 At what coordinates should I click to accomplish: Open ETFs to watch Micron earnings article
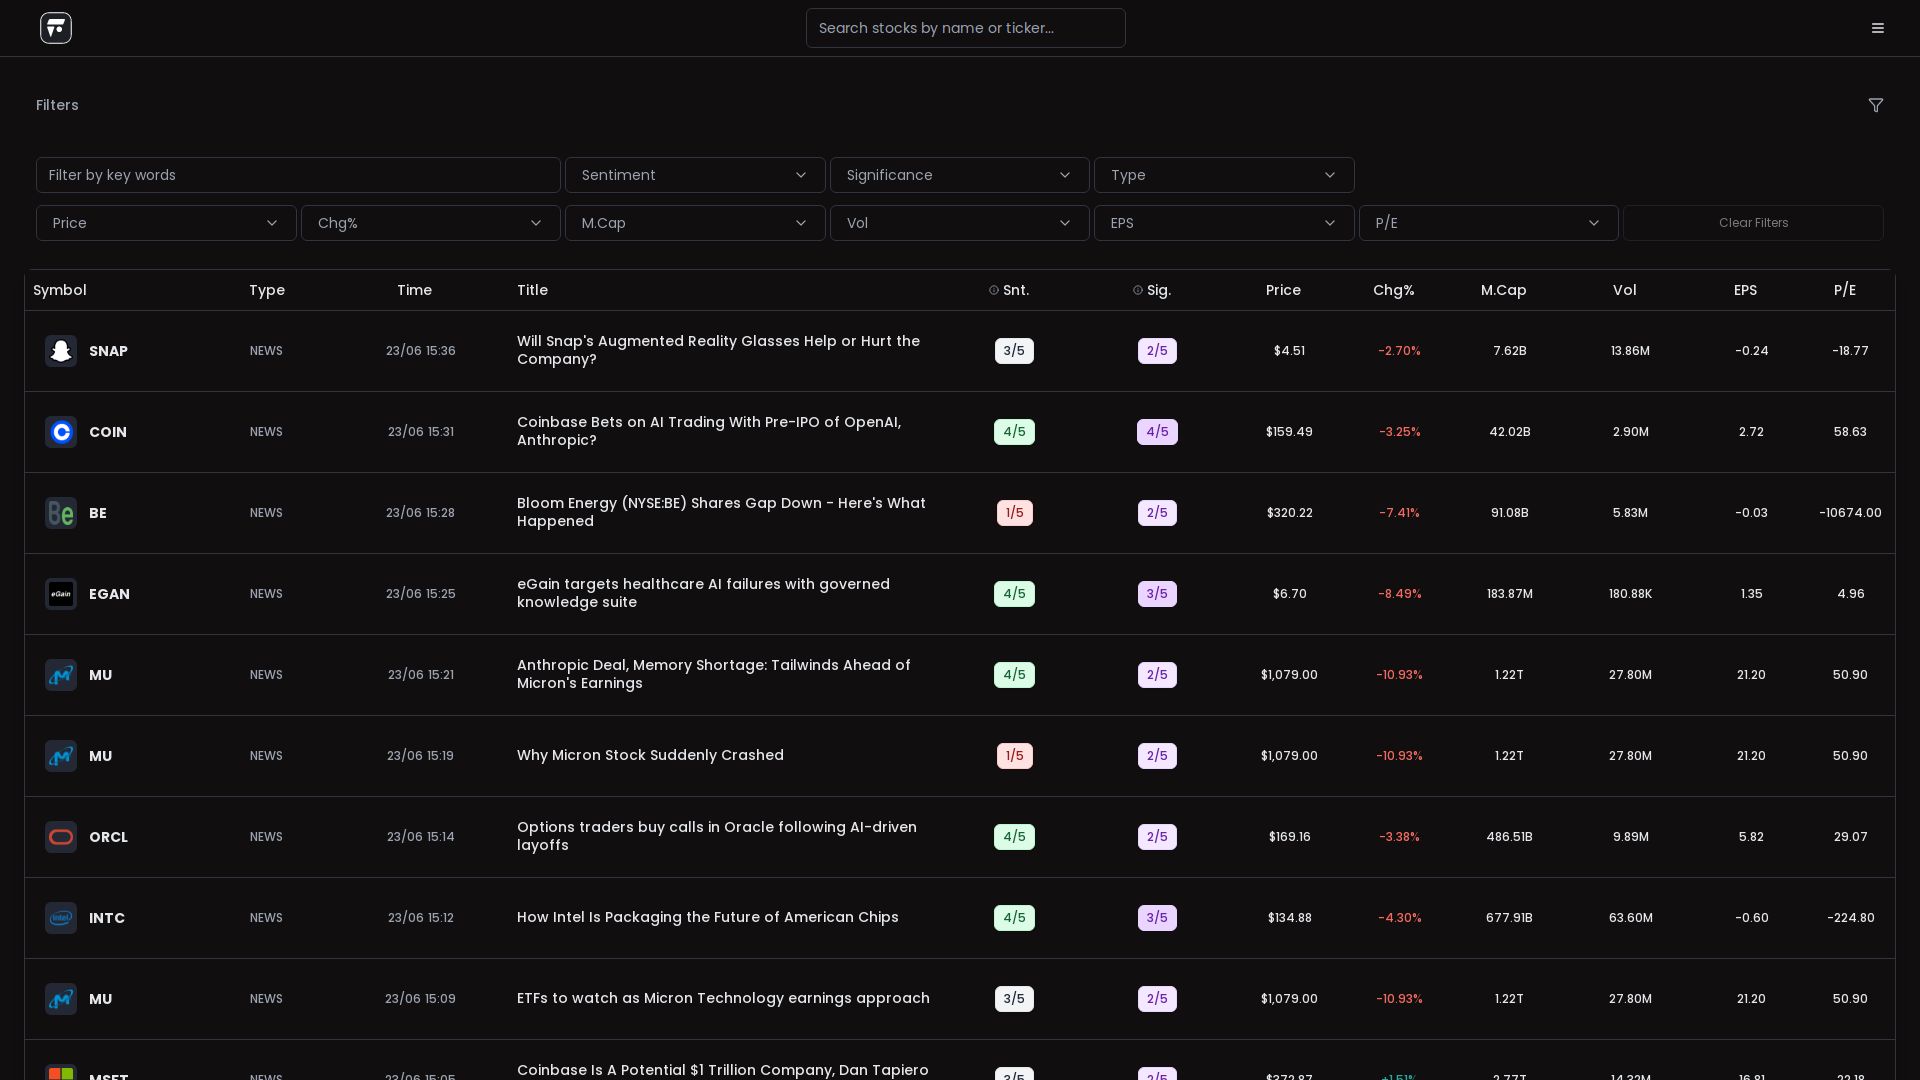(x=723, y=999)
